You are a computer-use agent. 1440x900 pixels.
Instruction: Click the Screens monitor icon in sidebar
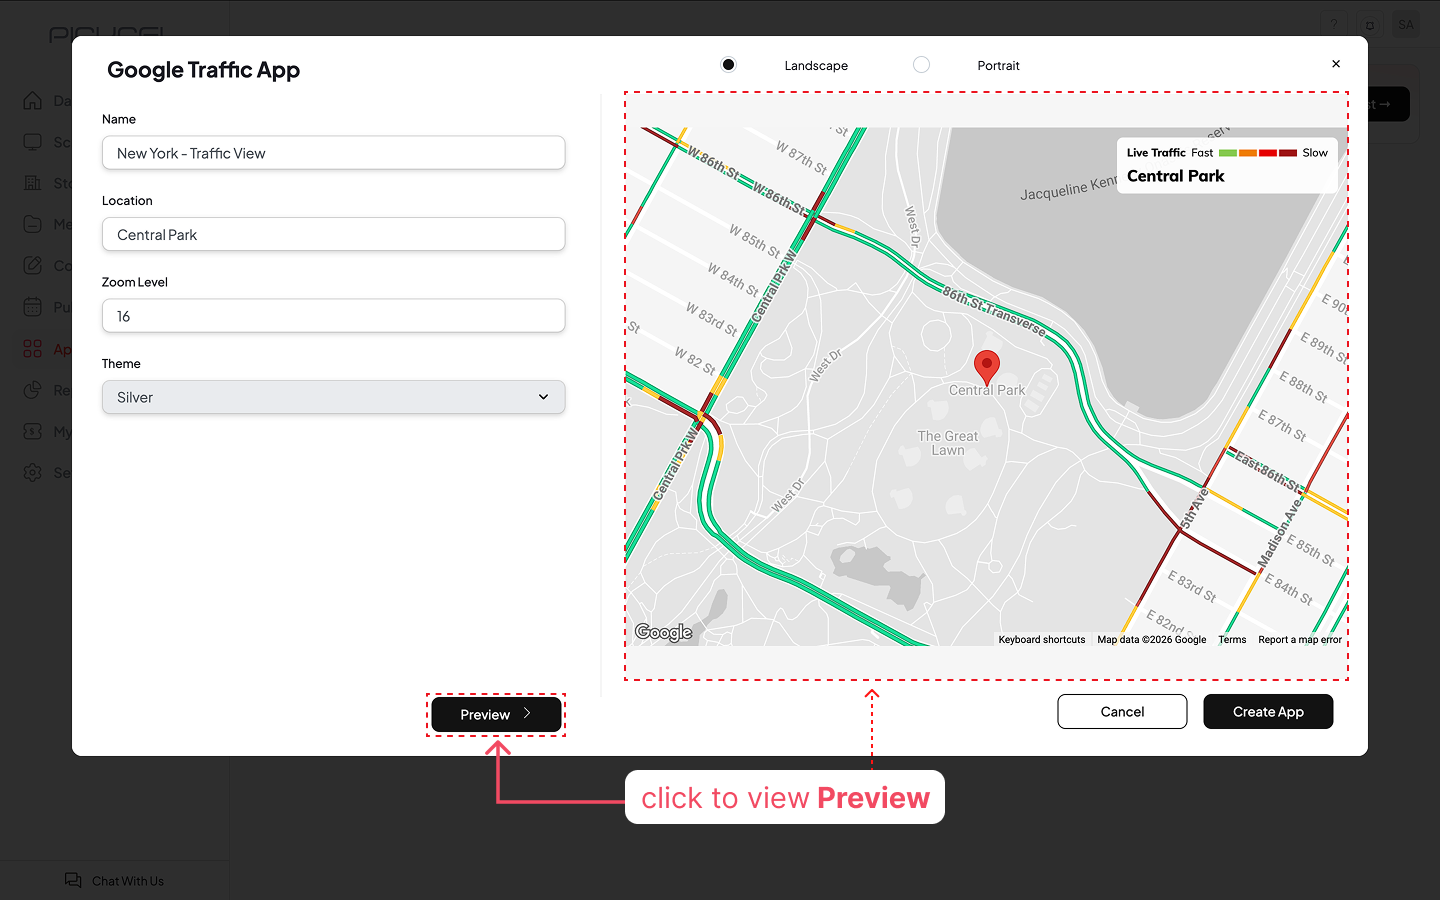(33, 142)
